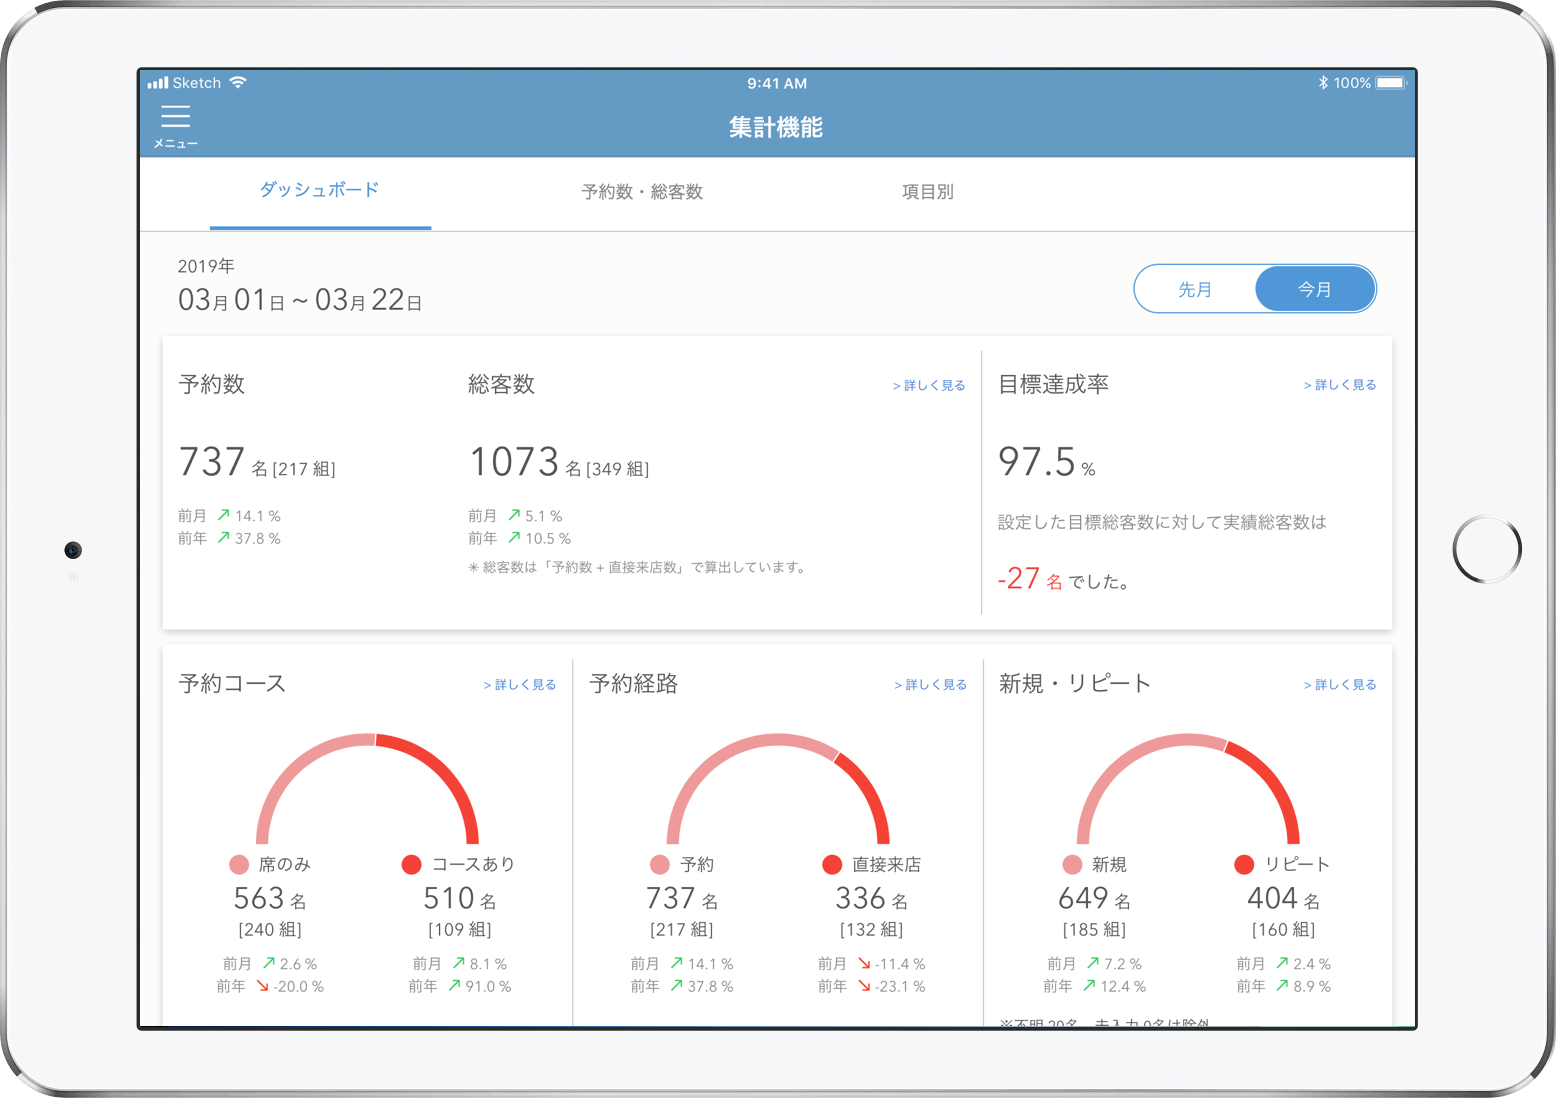Expand 詳しく見る for 予約コース
The height and width of the screenshot is (1098, 1556).
pos(520,685)
